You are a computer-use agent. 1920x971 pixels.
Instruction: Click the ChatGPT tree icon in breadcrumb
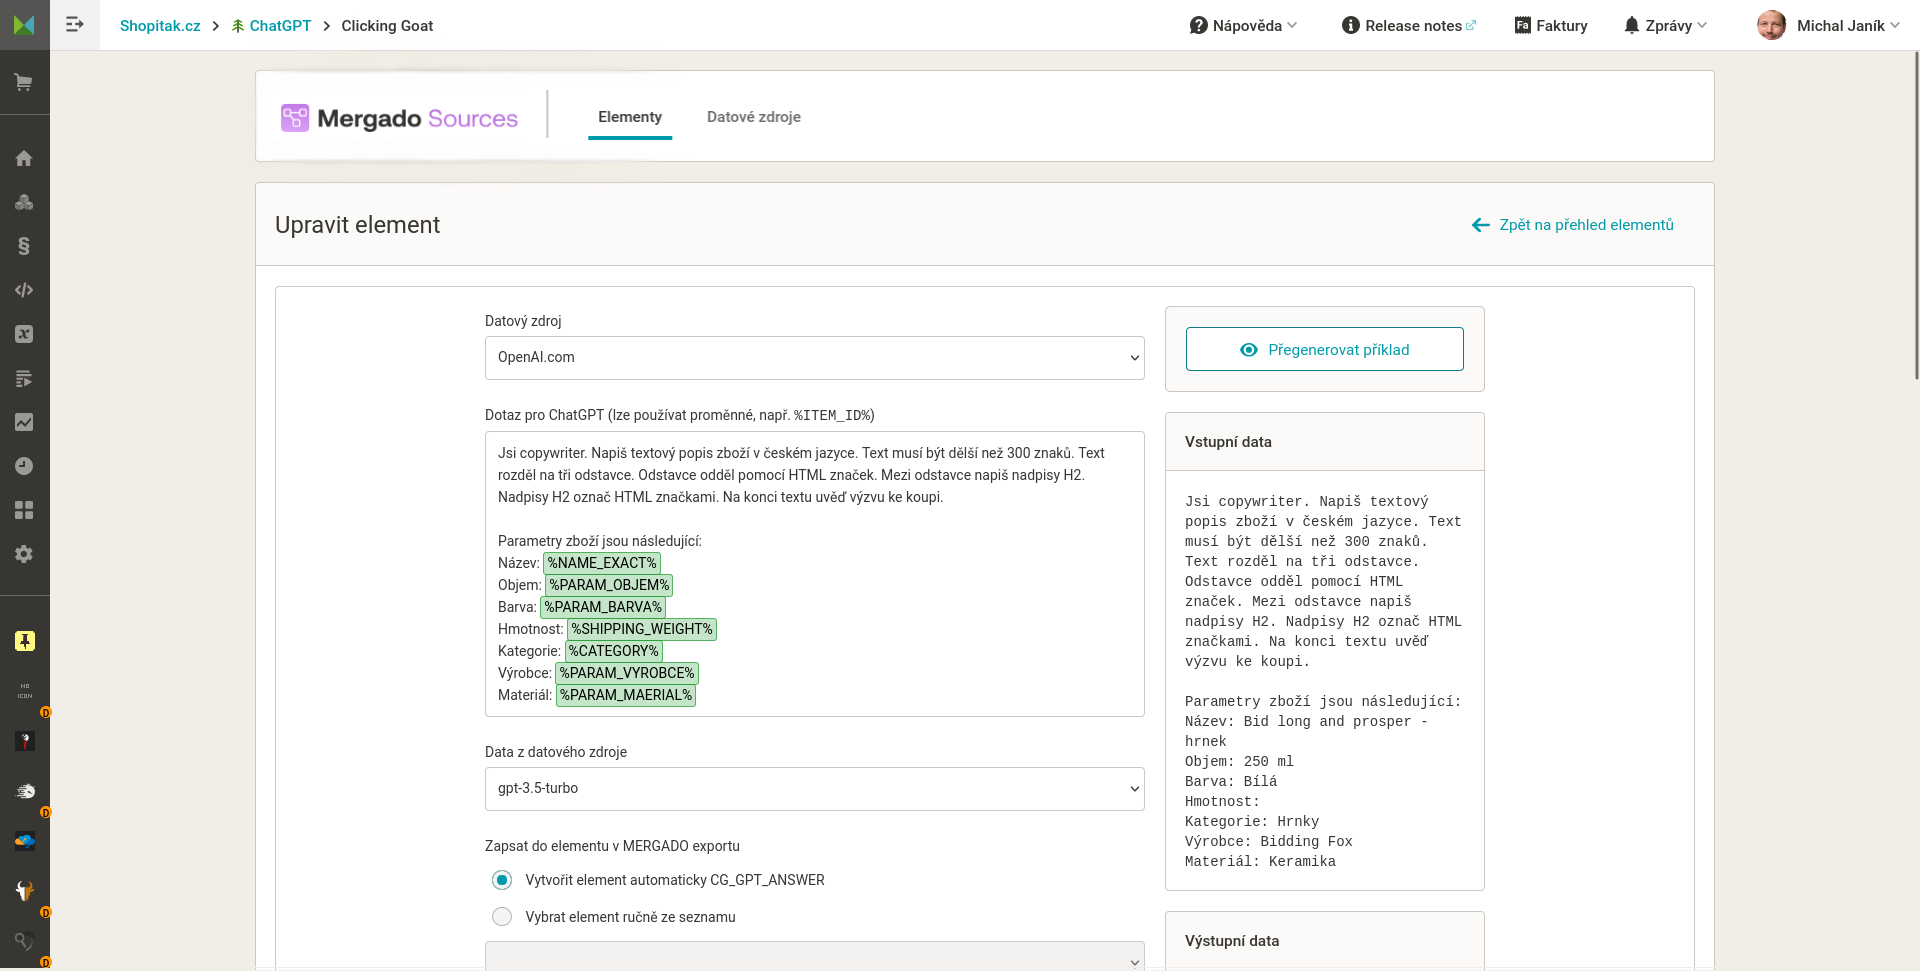tap(238, 26)
